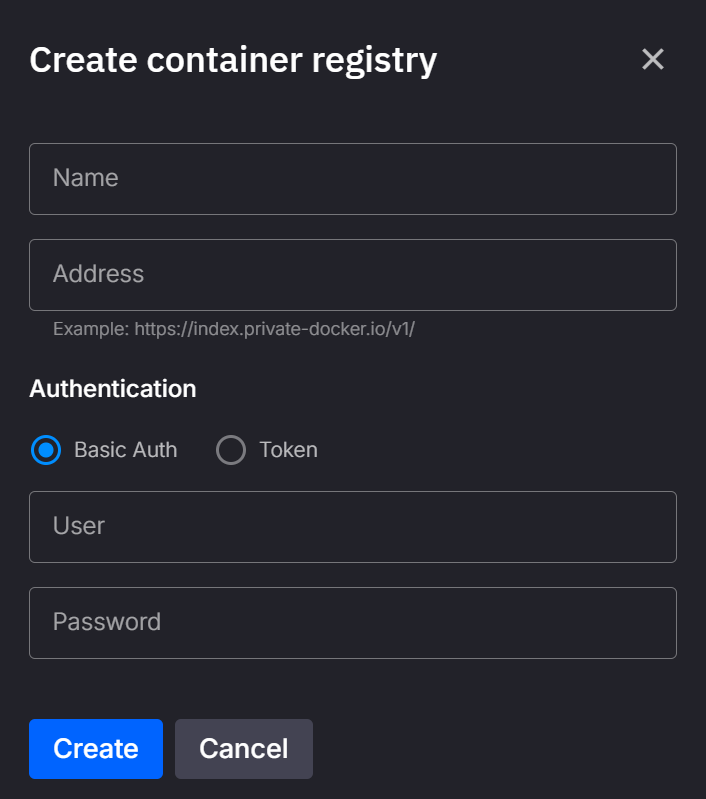The image size is (706, 799).
Task: Click the Authentication section heading
Action: coord(113,388)
